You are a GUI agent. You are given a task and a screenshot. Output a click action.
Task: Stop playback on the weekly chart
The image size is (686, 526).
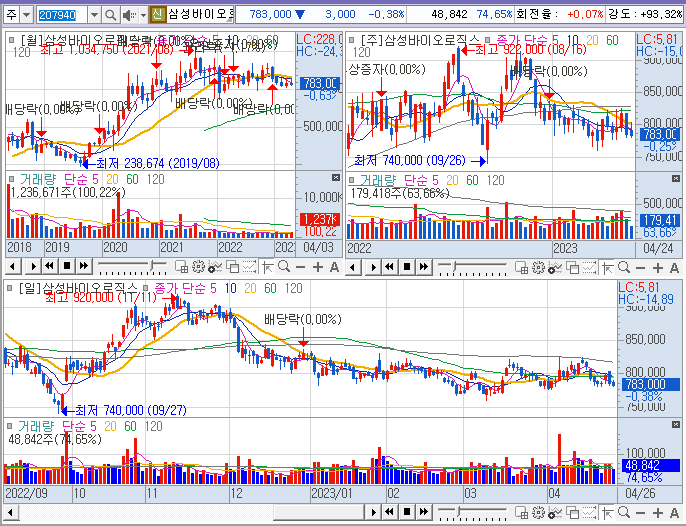point(407,267)
